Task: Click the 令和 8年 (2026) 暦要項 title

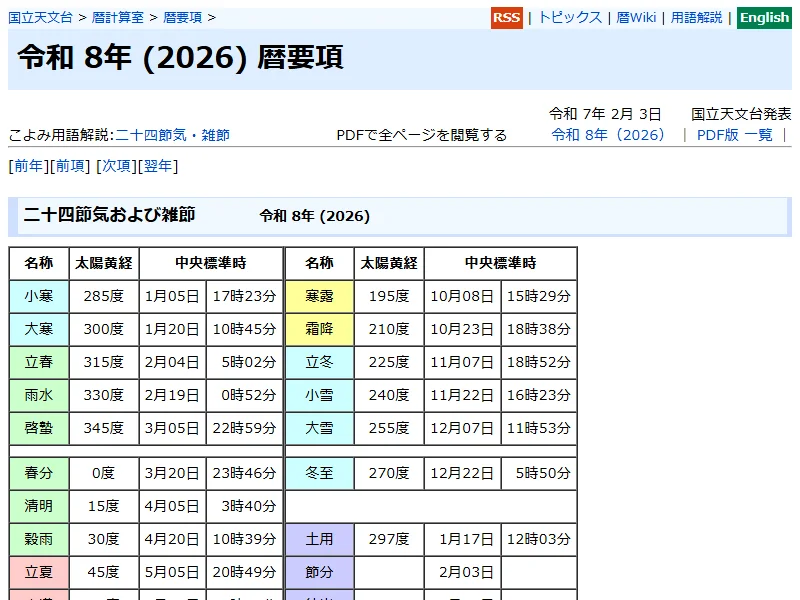Action: click(x=181, y=57)
